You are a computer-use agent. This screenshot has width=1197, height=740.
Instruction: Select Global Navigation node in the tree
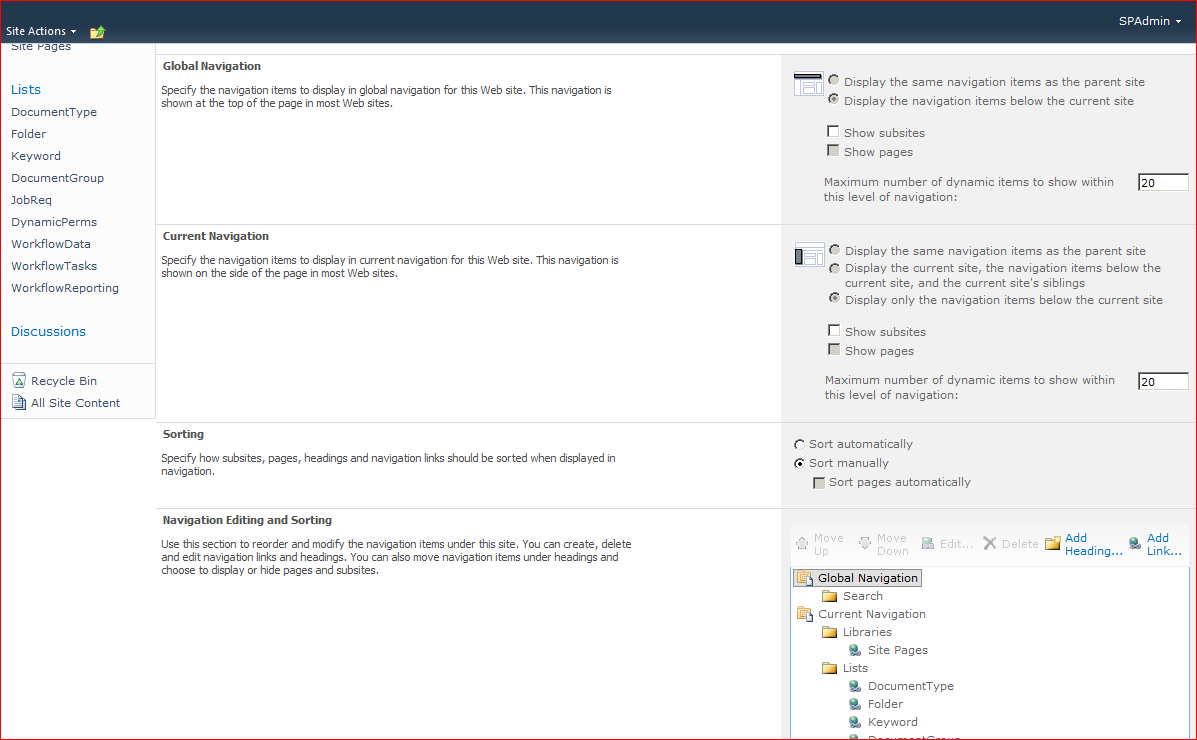(866, 578)
